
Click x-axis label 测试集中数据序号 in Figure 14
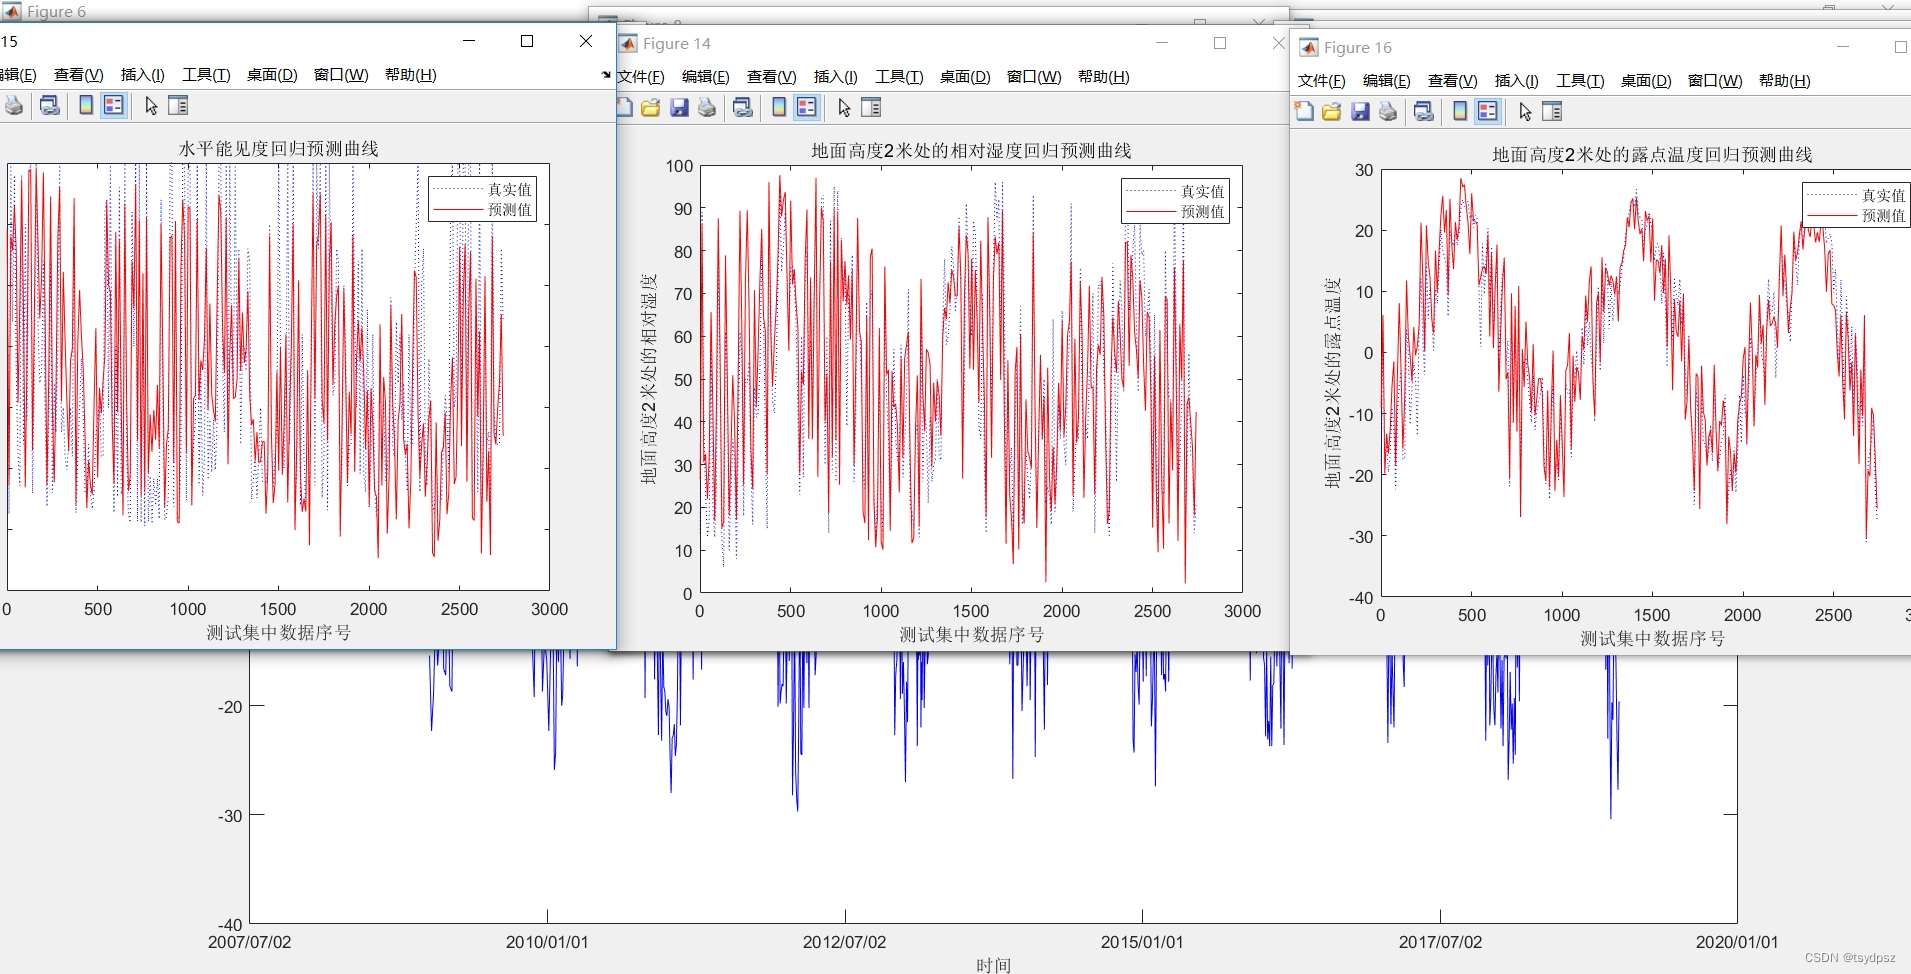pos(971,635)
